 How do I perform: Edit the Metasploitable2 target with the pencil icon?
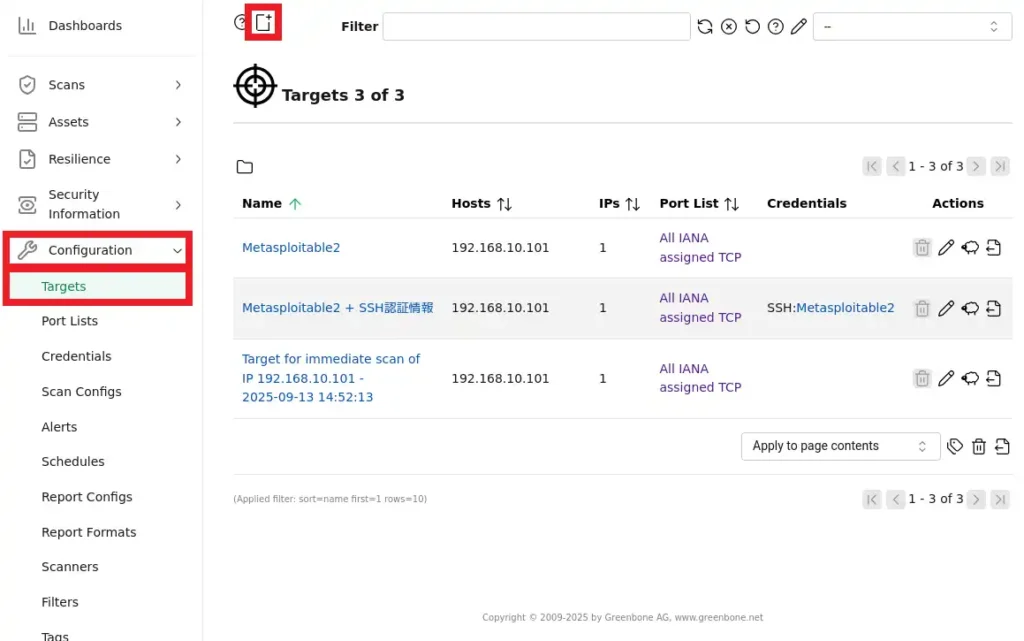tap(946, 248)
